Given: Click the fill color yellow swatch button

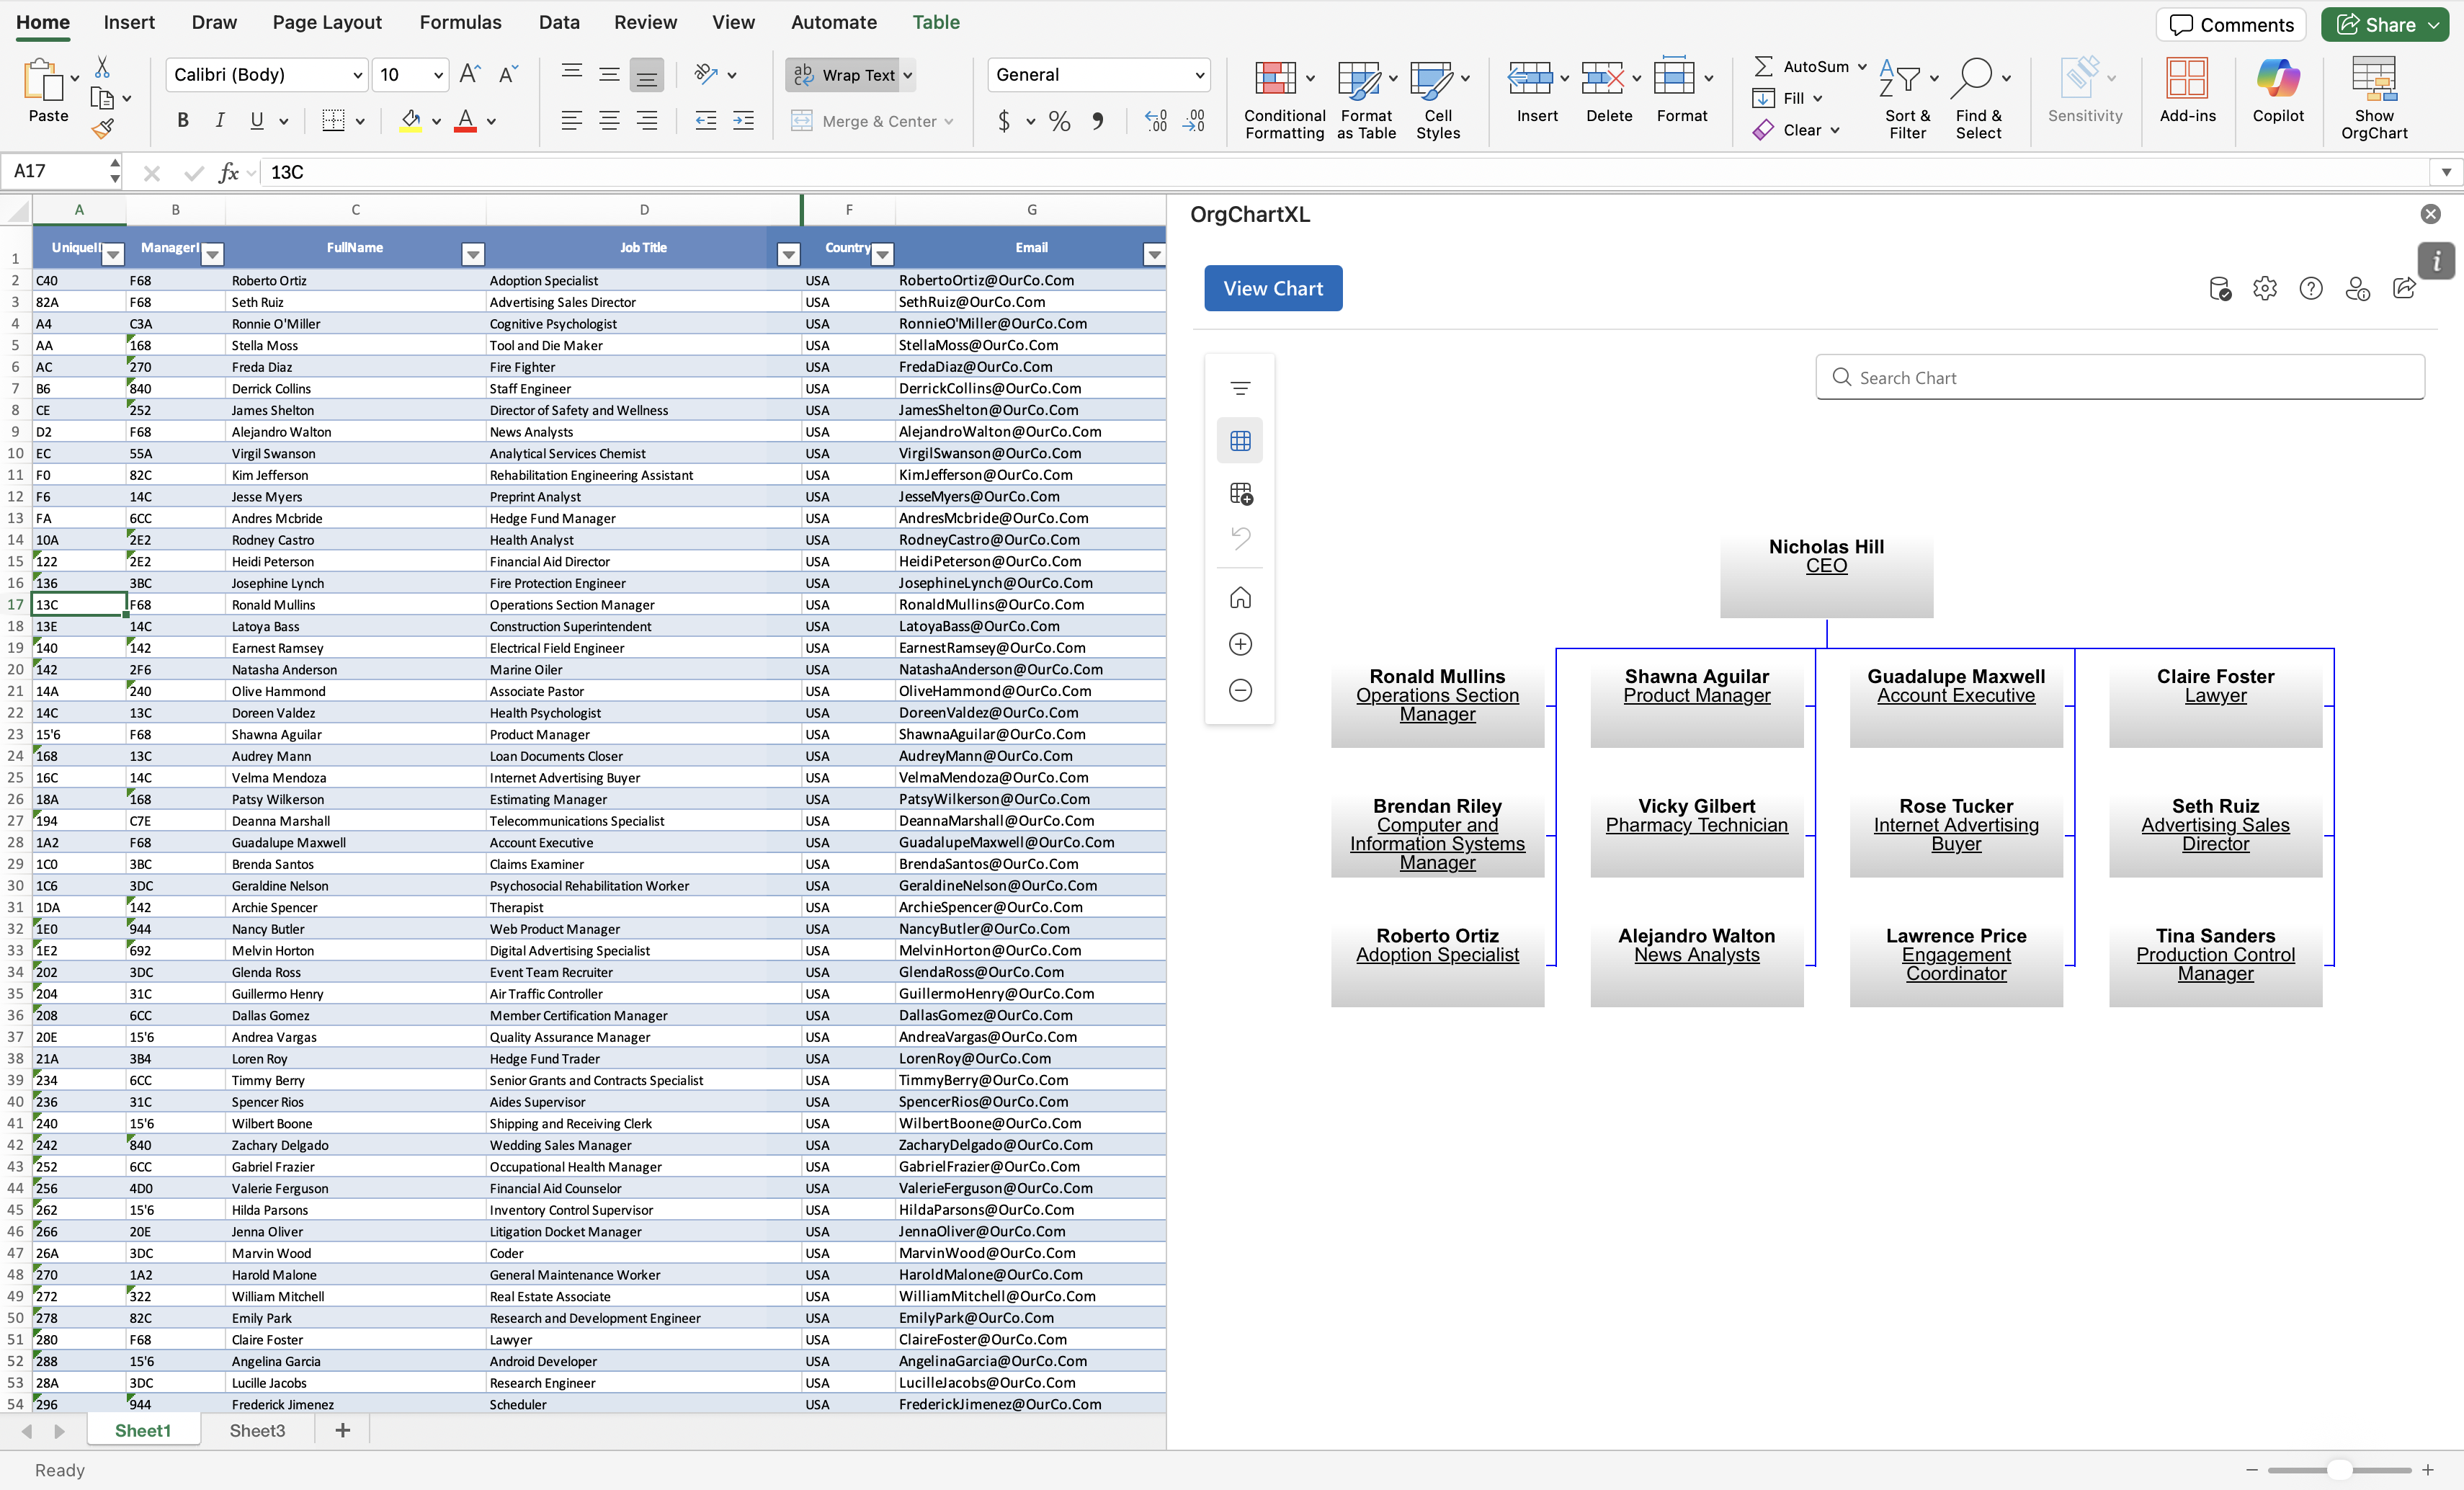Looking at the screenshot, I should click(409, 121).
